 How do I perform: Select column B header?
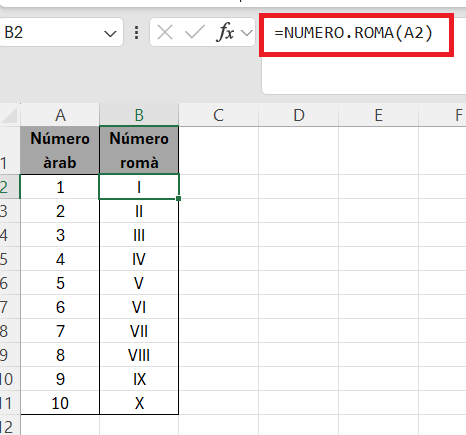tap(139, 115)
